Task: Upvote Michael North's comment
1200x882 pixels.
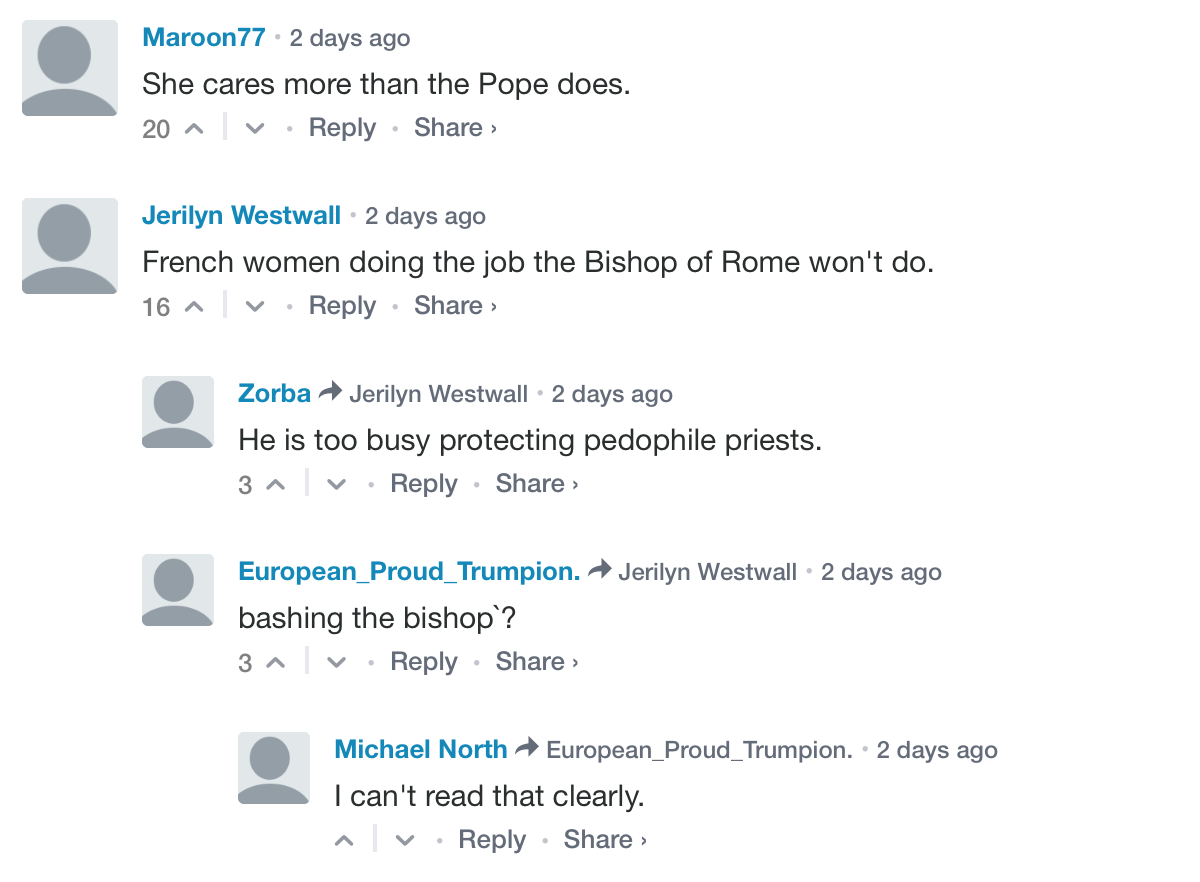Action: (344, 841)
